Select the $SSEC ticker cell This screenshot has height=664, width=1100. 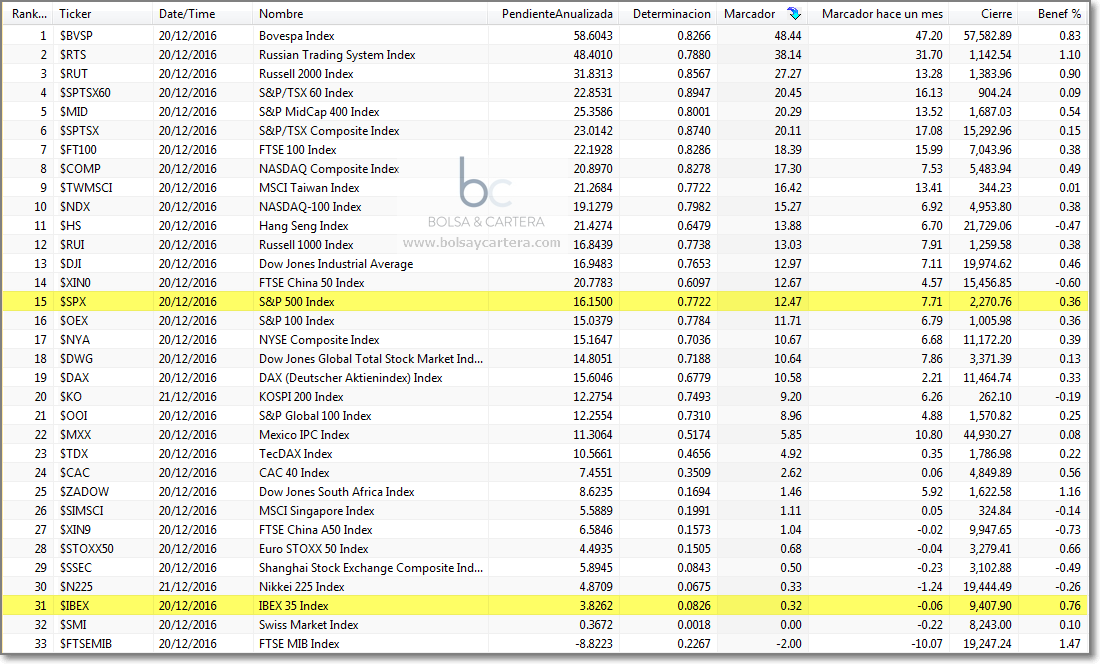(76, 567)
